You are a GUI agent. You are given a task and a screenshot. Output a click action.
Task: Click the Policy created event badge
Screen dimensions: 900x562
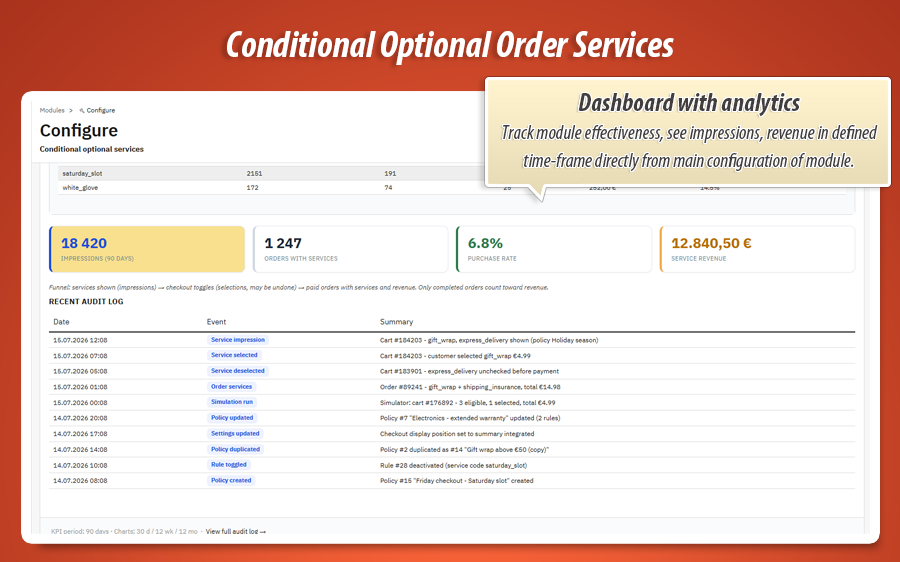231,480
